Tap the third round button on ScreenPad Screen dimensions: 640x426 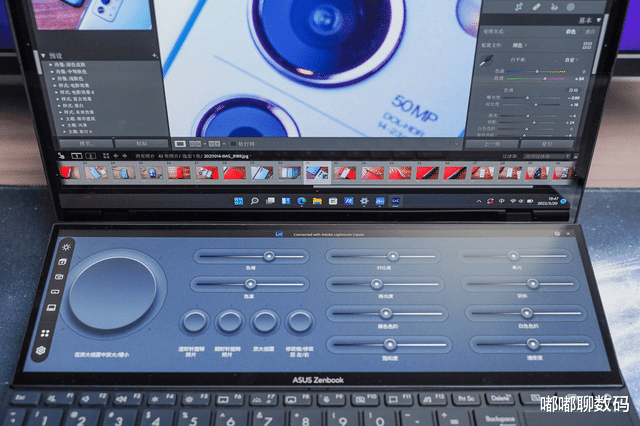click(265, 321)
